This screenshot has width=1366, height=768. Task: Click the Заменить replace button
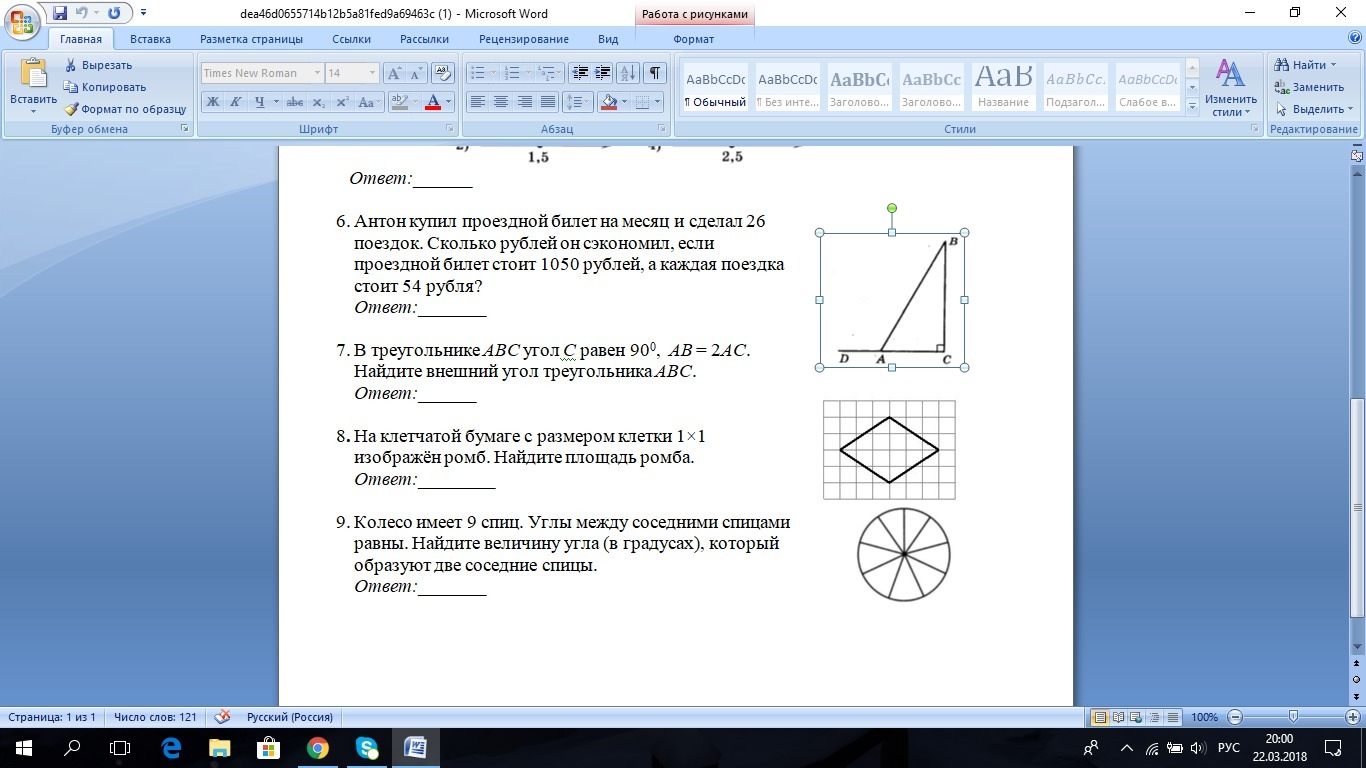tap(1308, 87)
